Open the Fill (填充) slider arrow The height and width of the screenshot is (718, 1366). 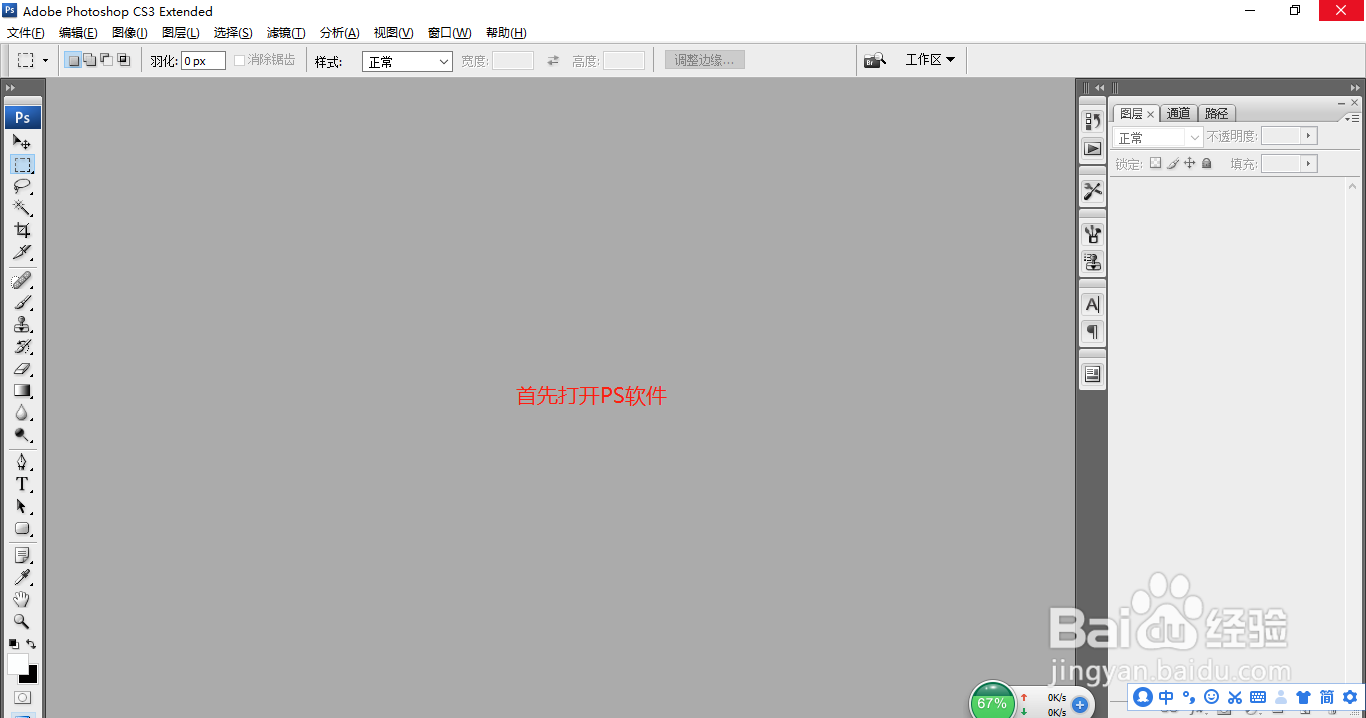pos(1309,163)
